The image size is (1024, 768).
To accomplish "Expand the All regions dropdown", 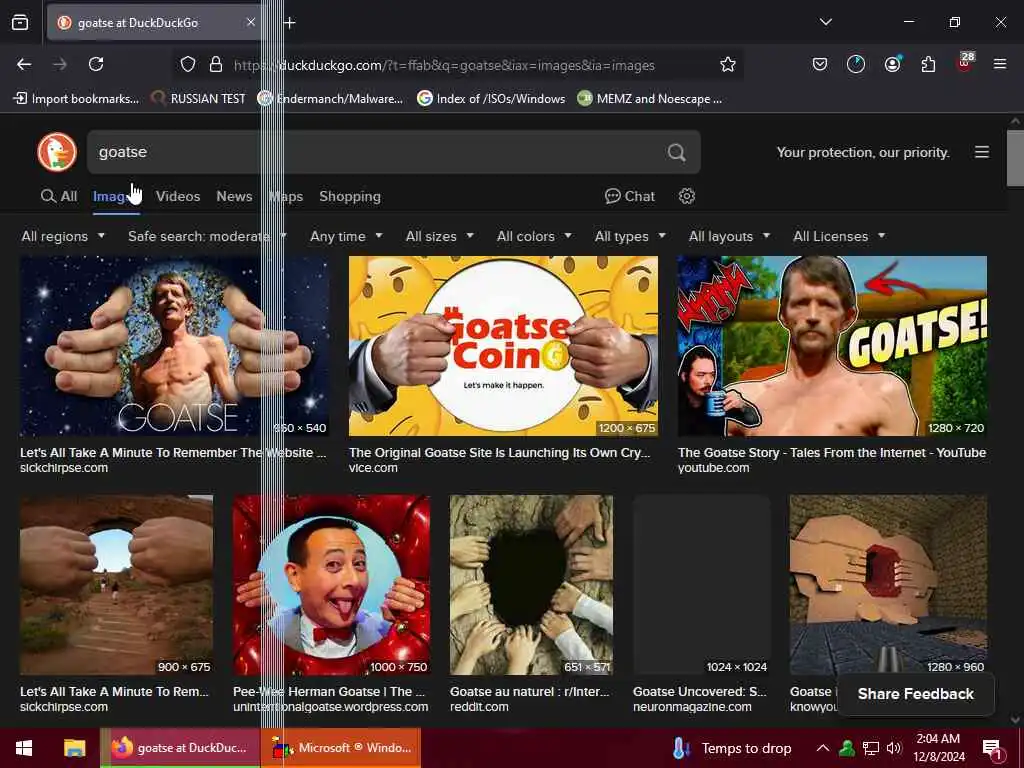I will tap(63, 236).
